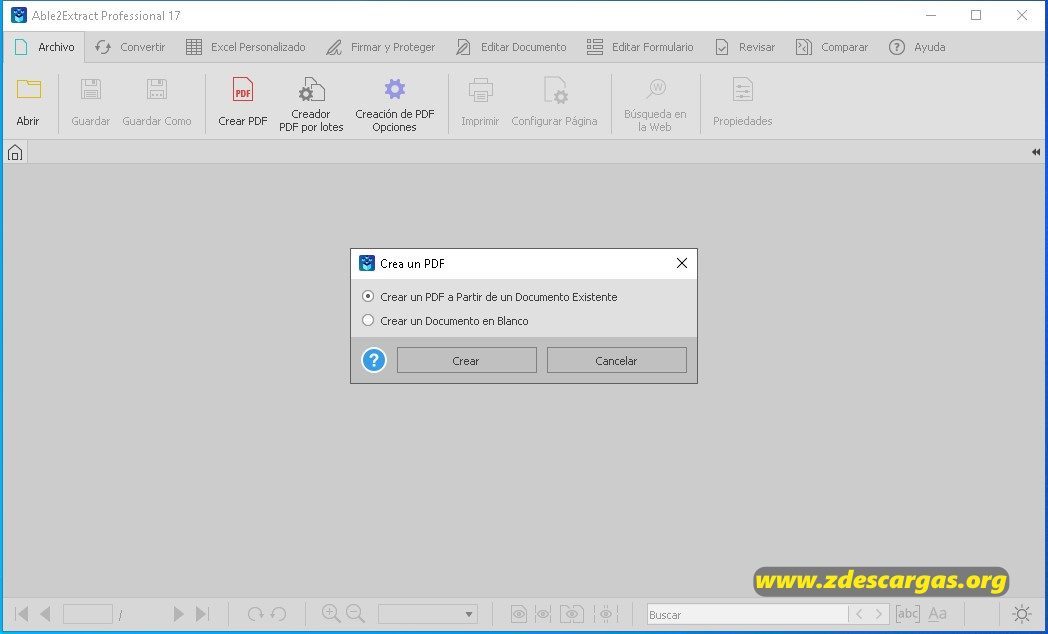
Task: Go to previous page arrow
Action: tap(45, 613)
